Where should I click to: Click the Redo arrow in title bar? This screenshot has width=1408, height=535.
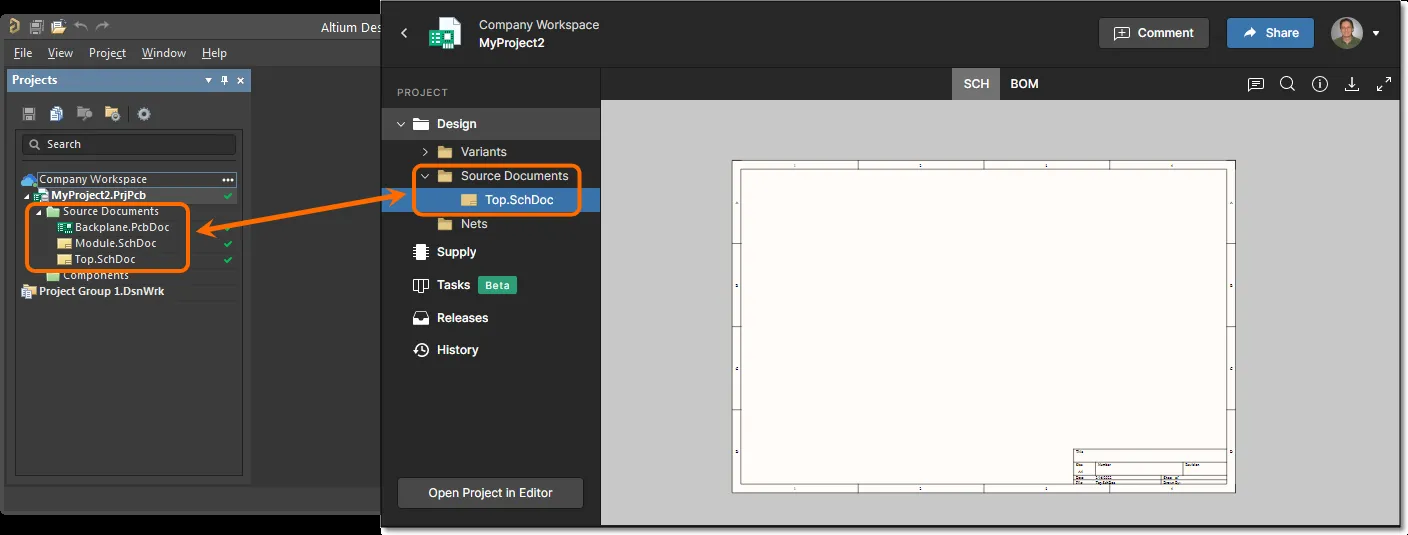[103, 26]
